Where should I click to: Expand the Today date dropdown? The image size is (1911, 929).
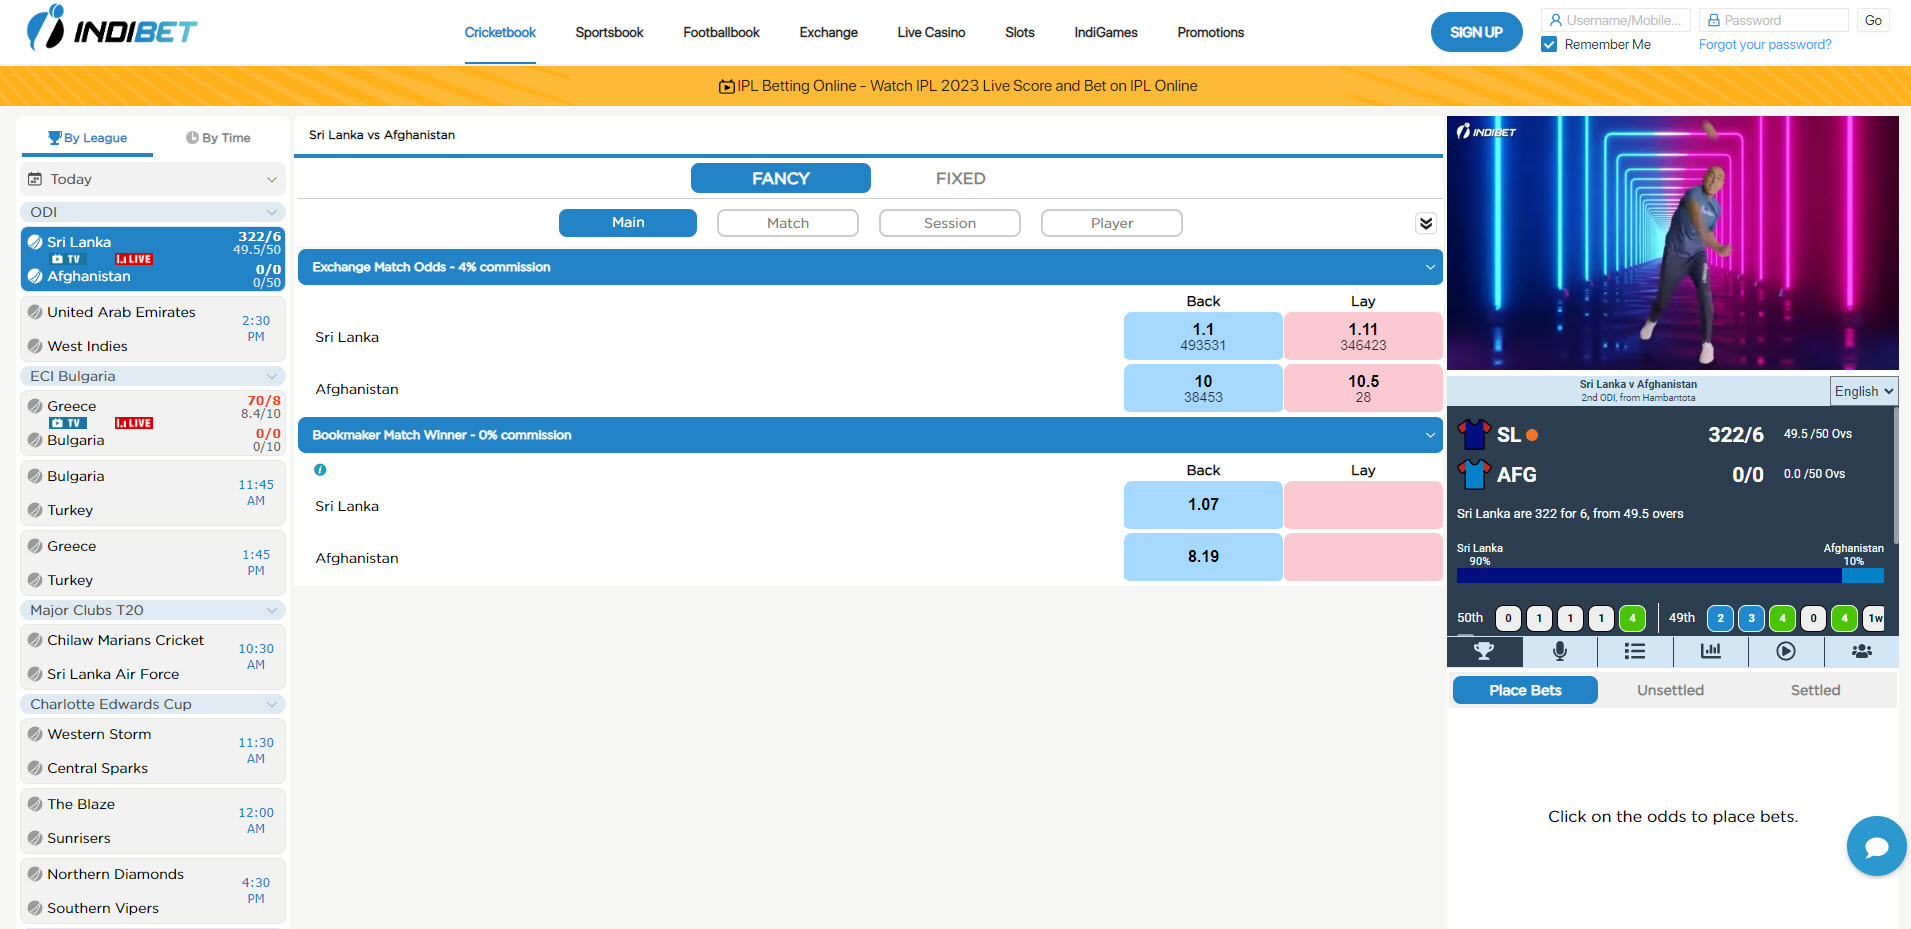click(x=153, y=179)
